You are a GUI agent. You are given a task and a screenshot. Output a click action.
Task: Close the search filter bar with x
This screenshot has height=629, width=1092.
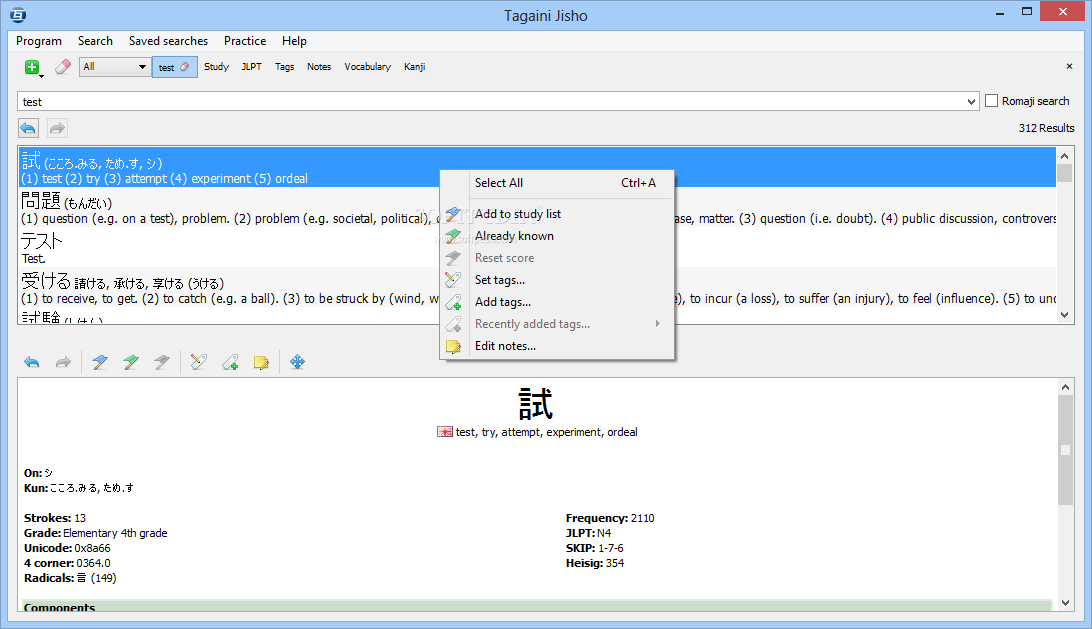[x=1069, y=67]
